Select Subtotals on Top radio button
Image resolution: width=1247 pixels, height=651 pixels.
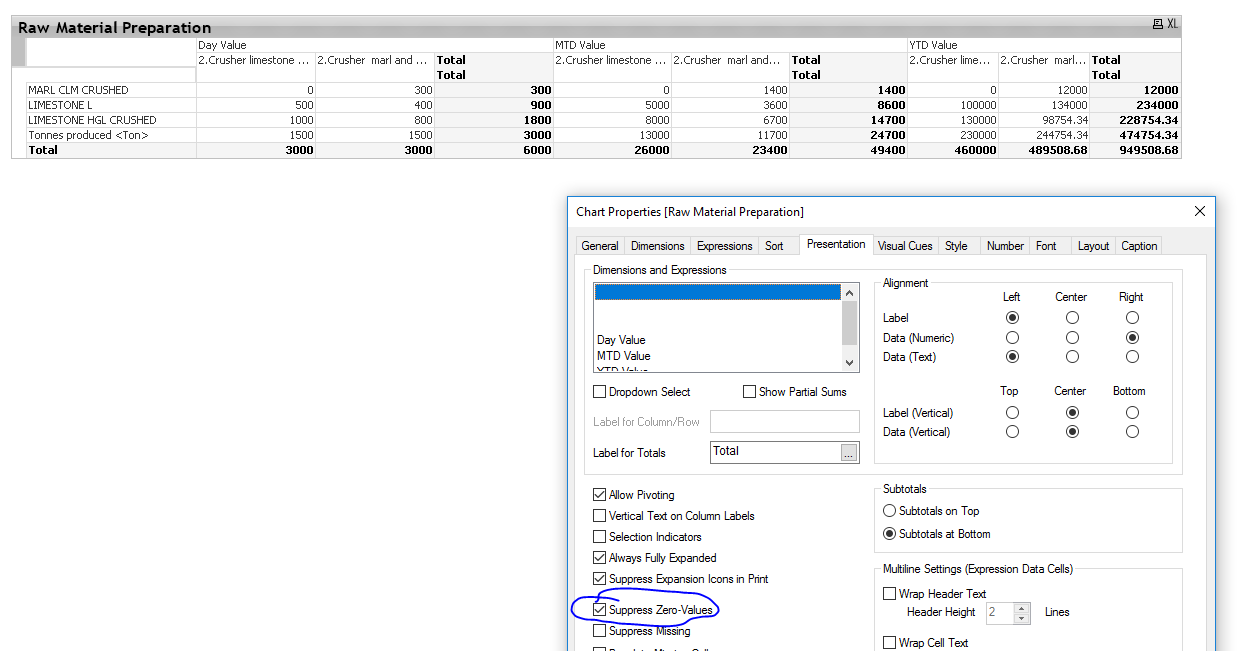click(888, 511)
